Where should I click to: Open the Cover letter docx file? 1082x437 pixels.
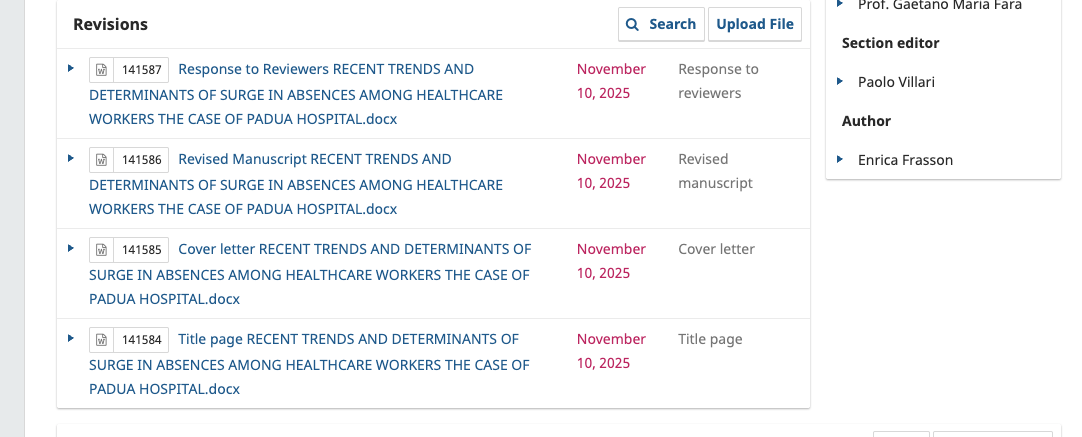tap(310, 274)
